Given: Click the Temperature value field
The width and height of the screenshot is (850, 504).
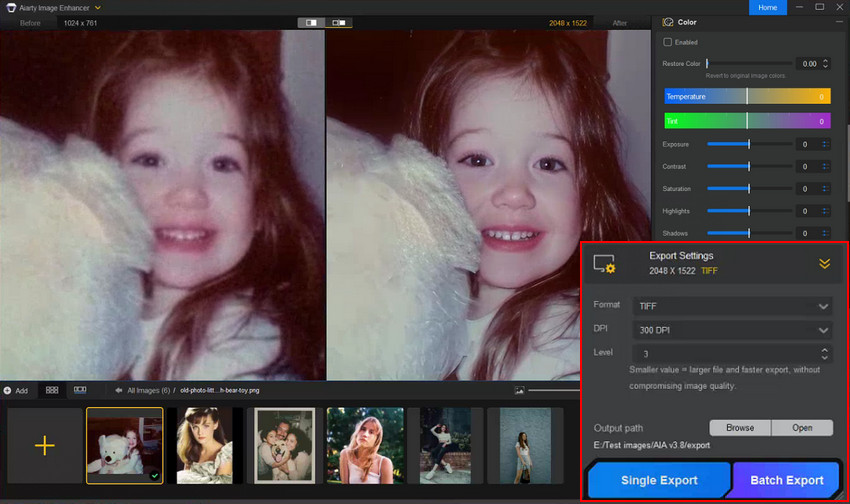Looking at the screenshot, I should pyautogui.click(x=821, y=96).
